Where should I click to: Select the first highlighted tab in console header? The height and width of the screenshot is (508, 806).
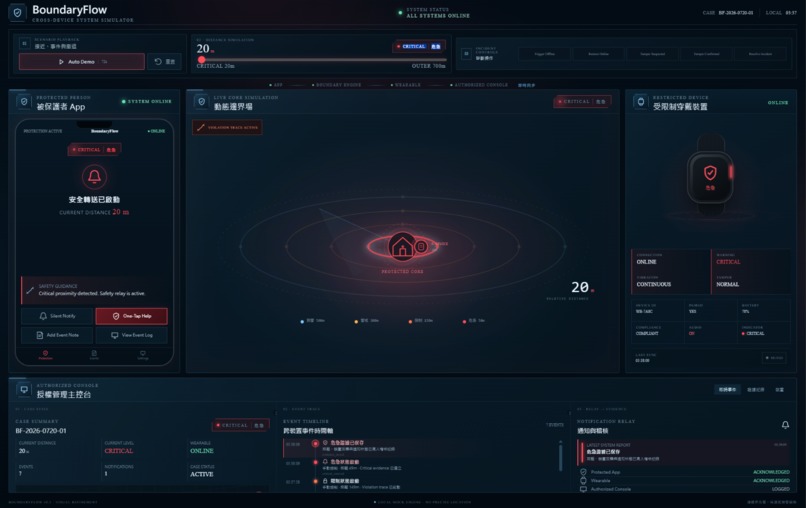click(x=727, y=390)
